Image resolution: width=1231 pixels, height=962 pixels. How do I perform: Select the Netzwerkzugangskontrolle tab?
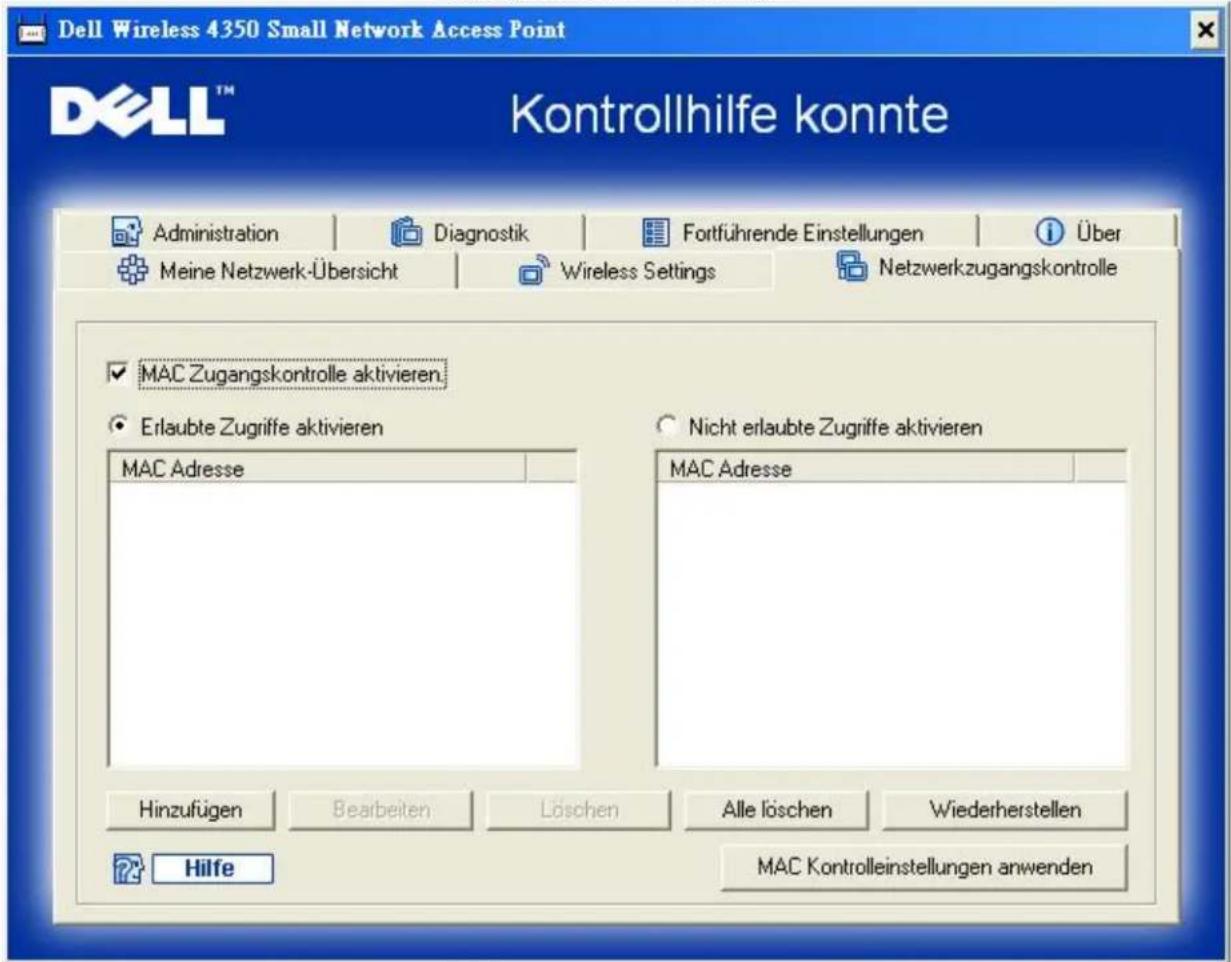[x=976, y=268]
